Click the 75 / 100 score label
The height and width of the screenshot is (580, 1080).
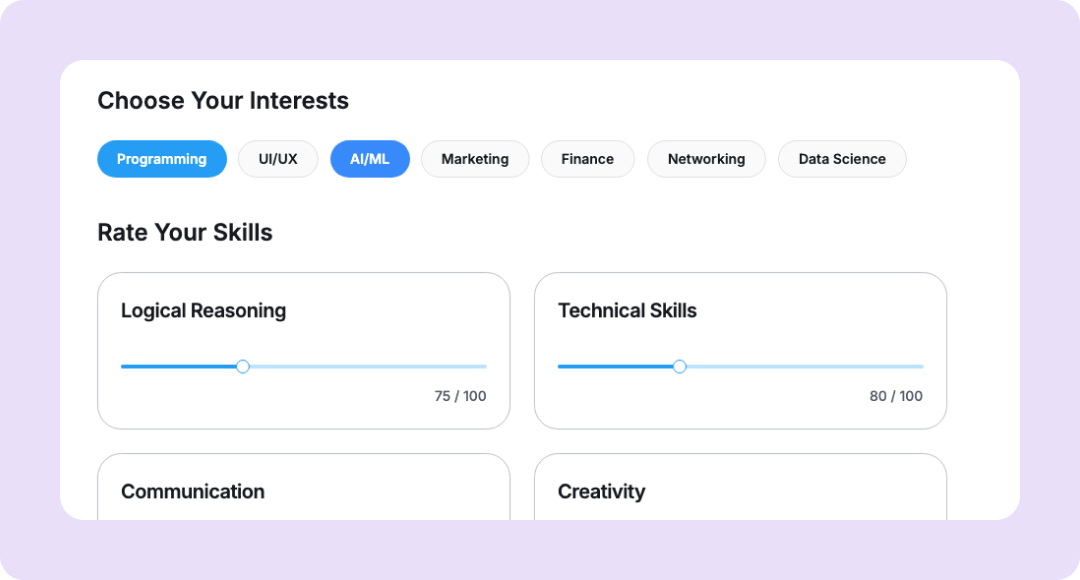pos(460,396)
